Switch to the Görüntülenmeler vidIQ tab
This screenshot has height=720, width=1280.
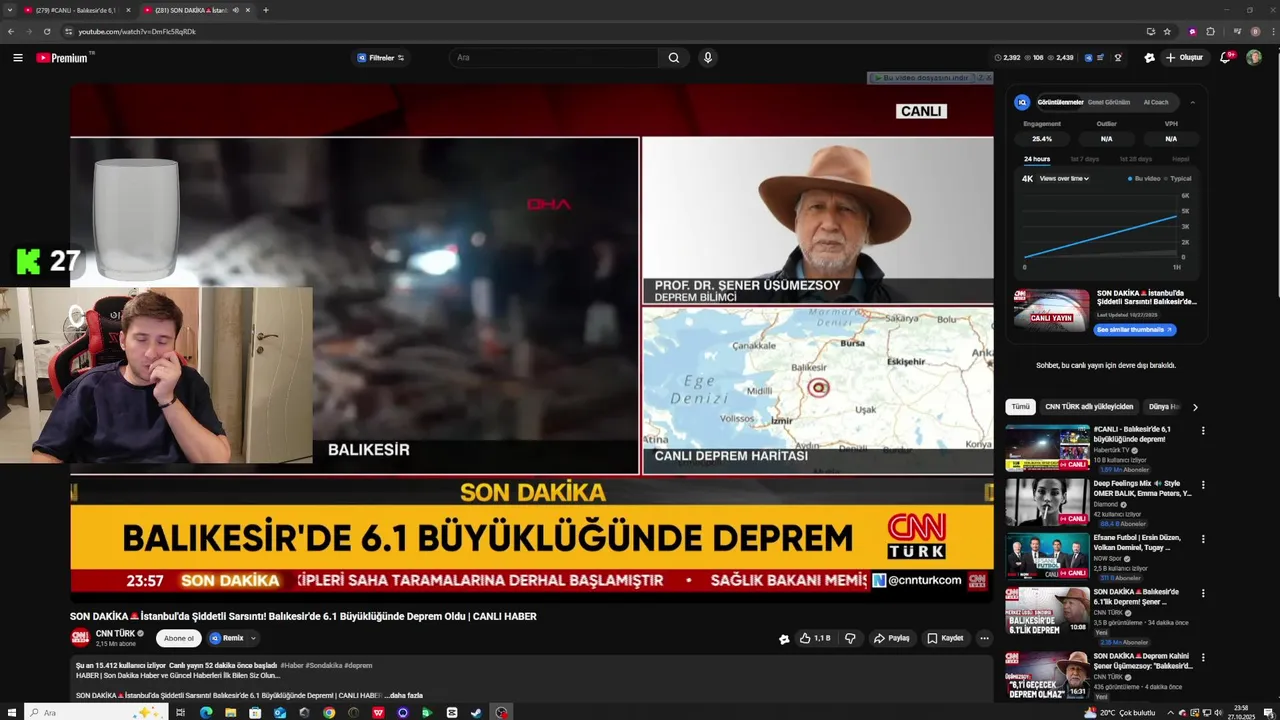(x=1060, y=102)
